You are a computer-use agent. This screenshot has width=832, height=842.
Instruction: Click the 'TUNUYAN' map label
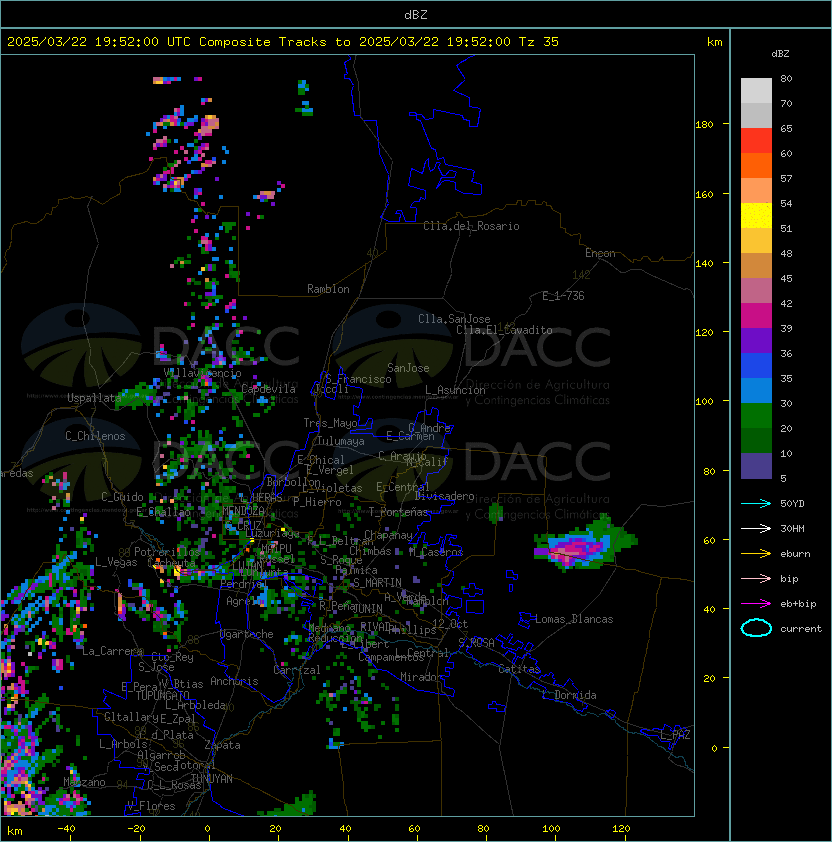coord(212,779)
